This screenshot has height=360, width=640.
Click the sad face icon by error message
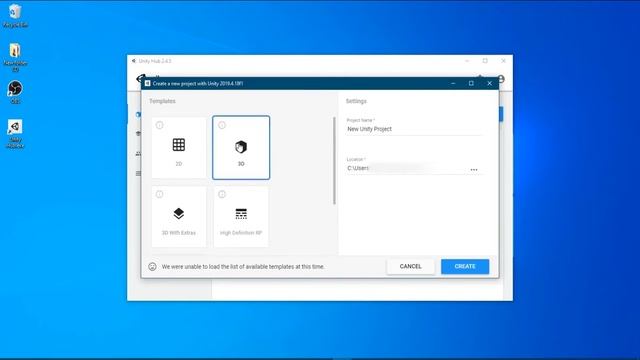152,267
